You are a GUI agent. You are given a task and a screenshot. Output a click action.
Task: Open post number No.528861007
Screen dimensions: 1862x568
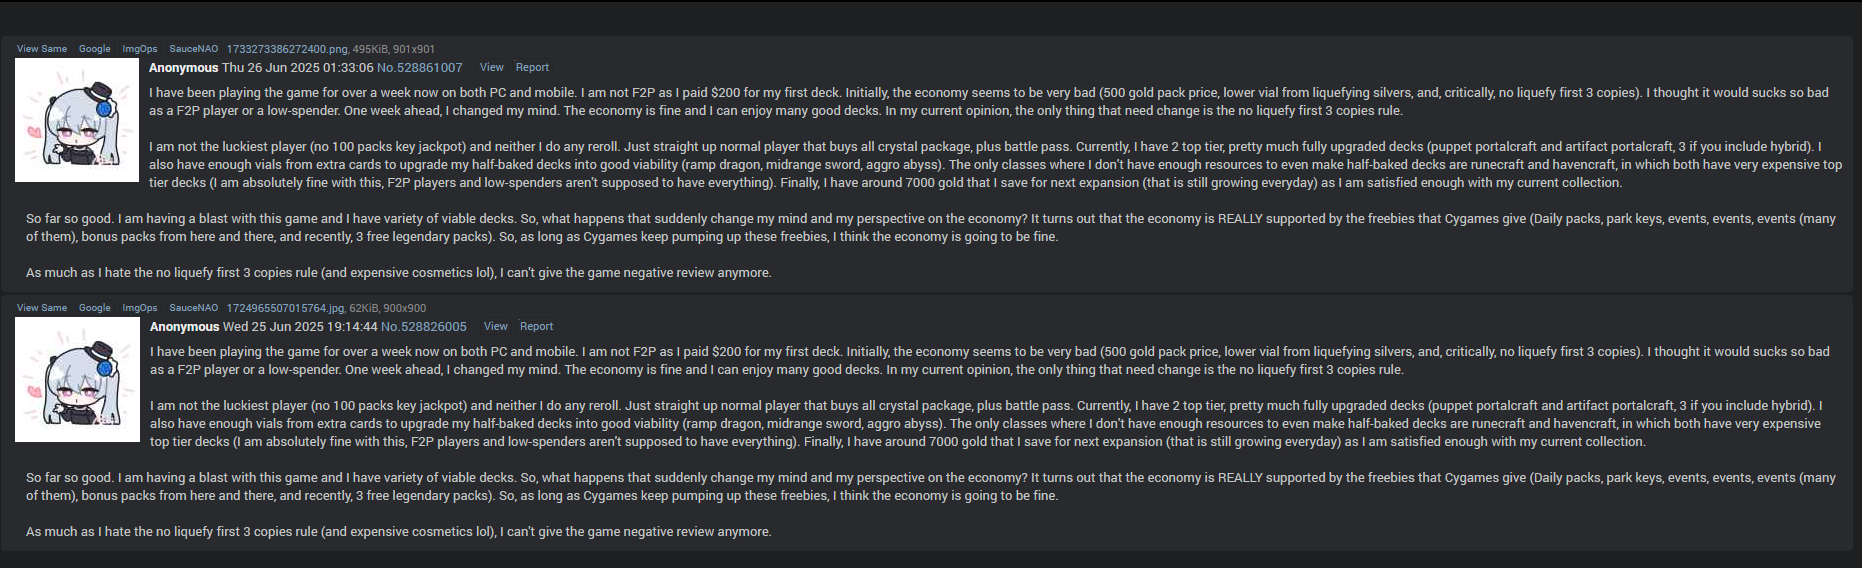(420, 68)
